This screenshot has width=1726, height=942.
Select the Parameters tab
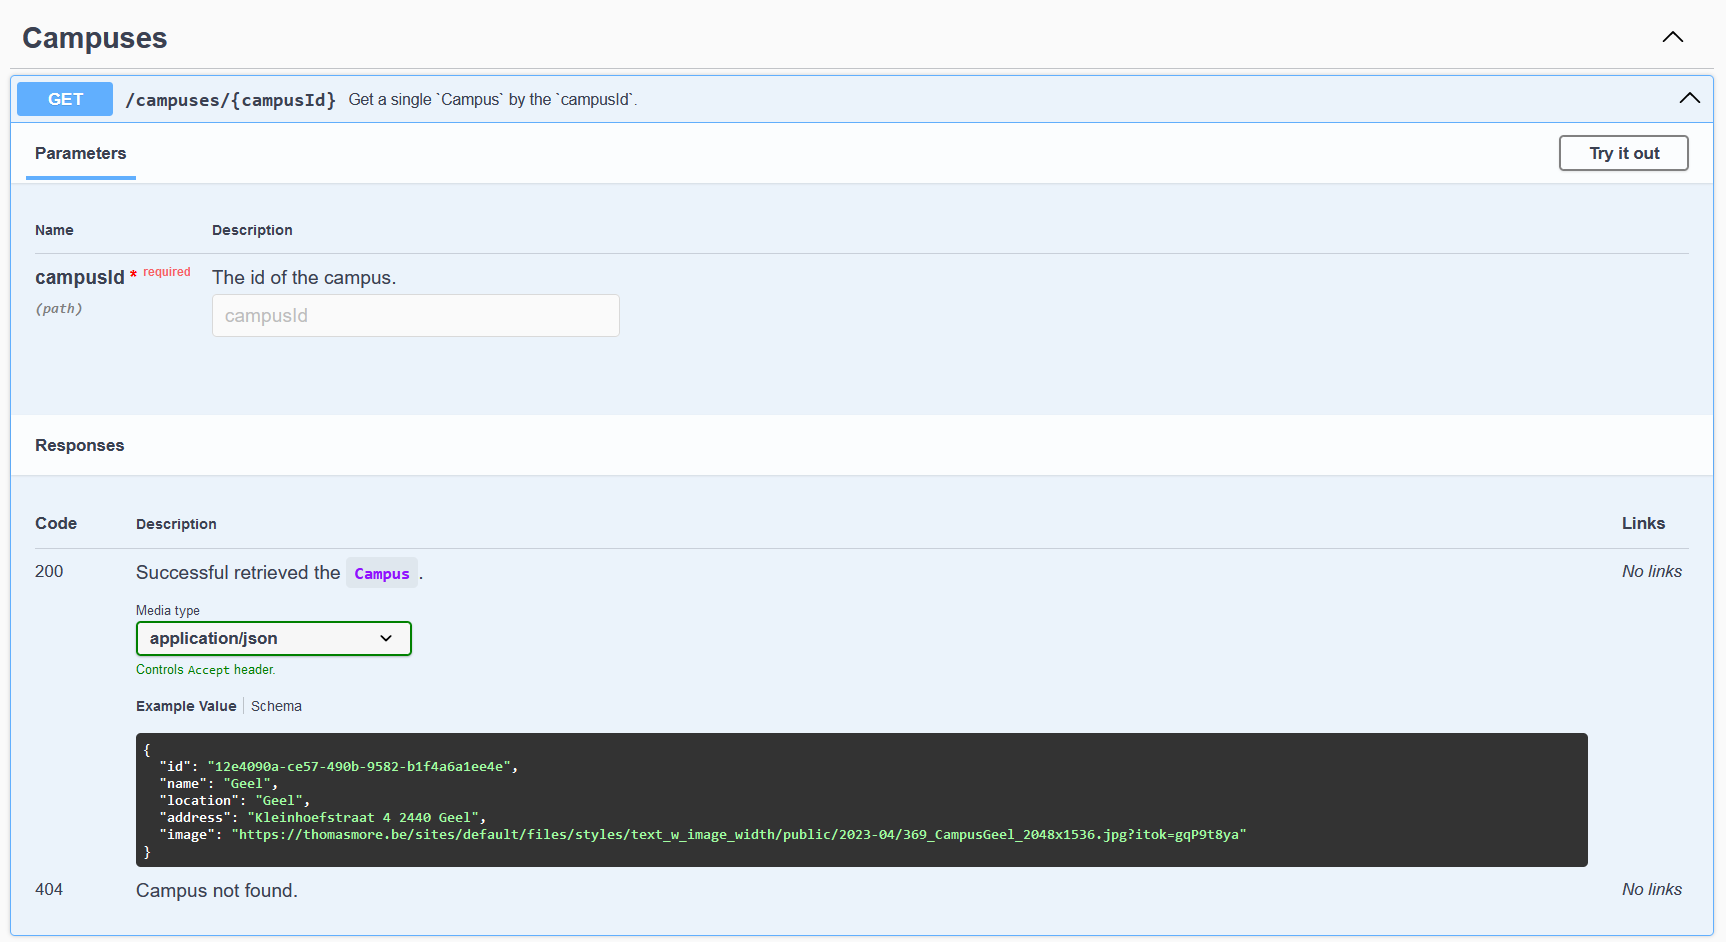click(x=80, y=153)
